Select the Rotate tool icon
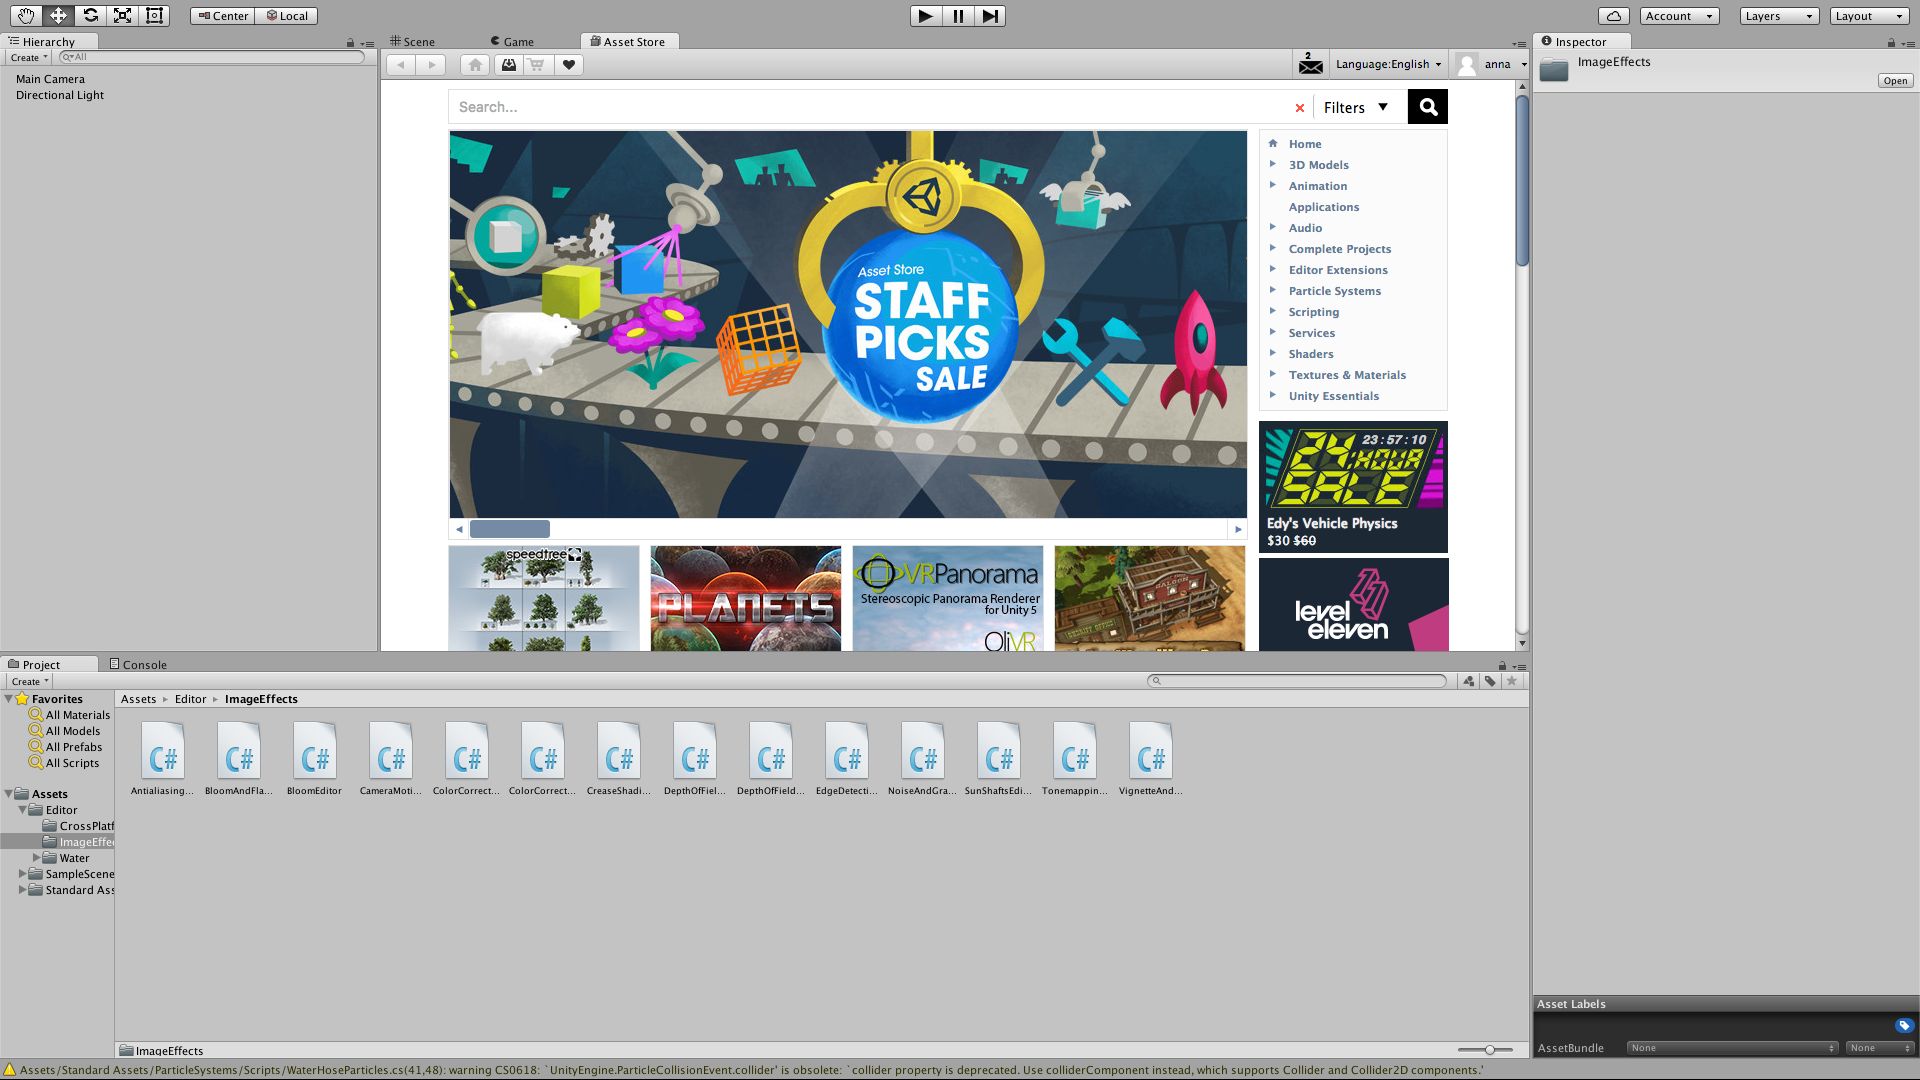Image resolution: width=1920 pixels, height=1080 pixels. tap(90, 15)
